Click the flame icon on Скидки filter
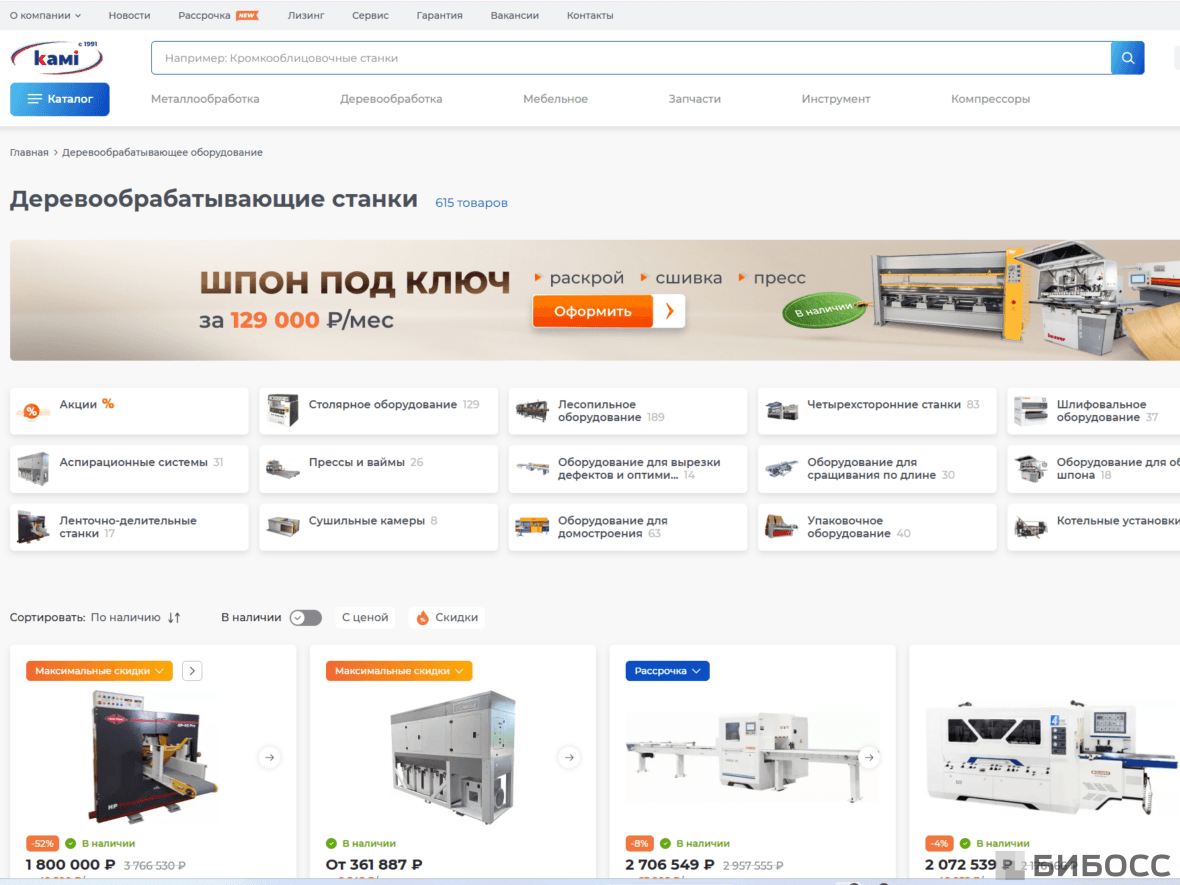This screenshot has height=885, width=1180. pyautogui.click(x=423, y=618)
